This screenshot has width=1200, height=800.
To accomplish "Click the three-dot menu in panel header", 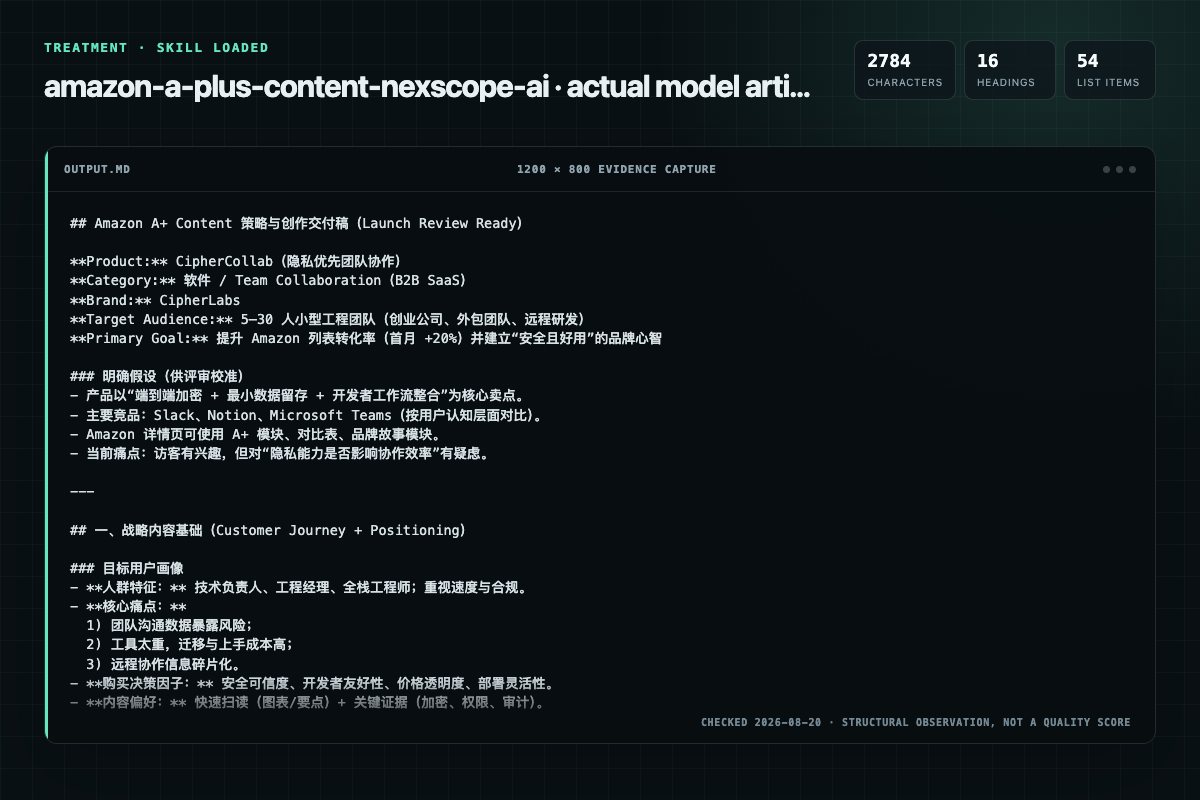I will (1119, 170).
